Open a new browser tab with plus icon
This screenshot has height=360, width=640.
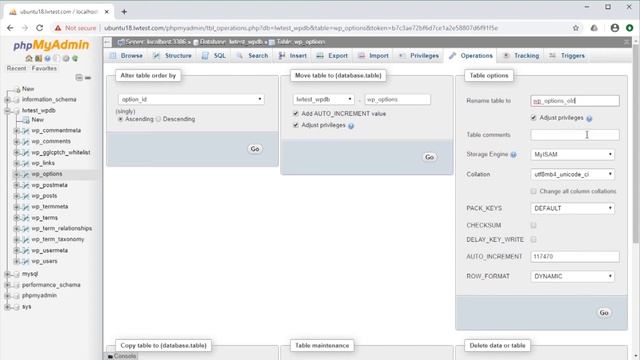tap(124, 12)
